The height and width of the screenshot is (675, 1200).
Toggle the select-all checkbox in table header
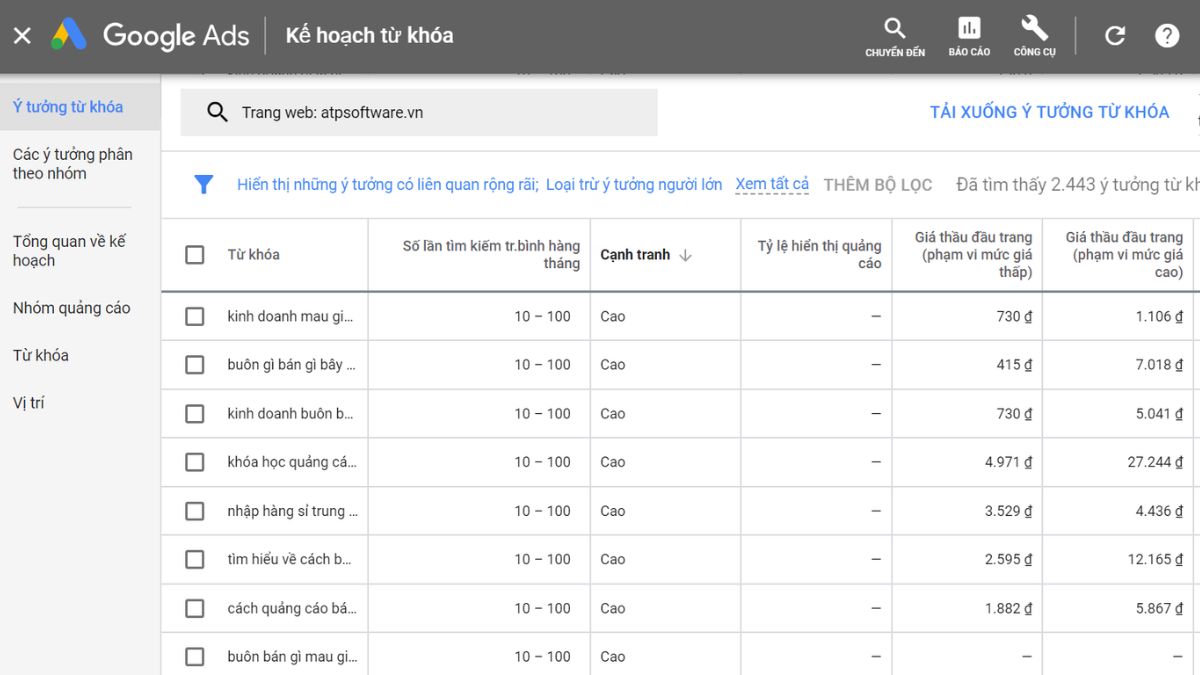195,255
